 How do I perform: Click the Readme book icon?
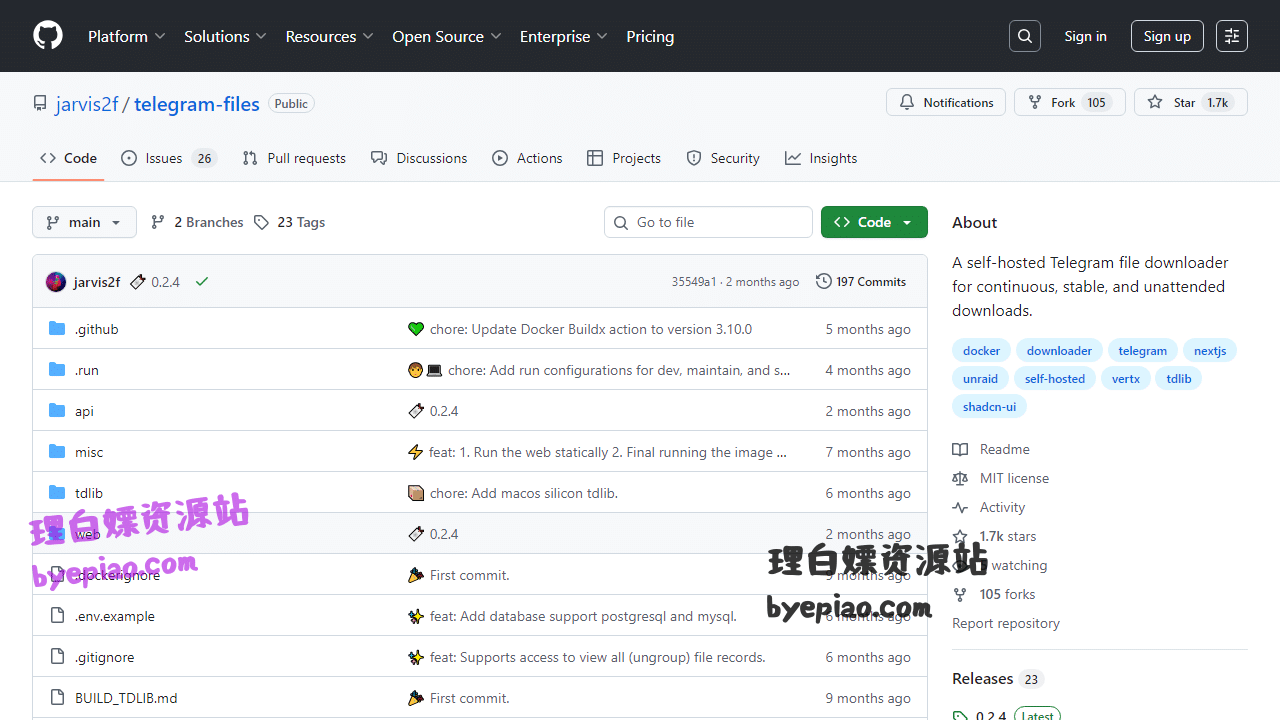tap(960, 449)
